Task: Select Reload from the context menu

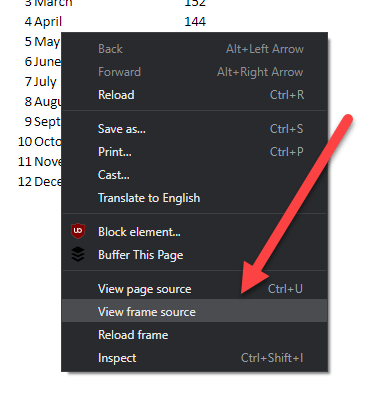Action: tap(194, 95)
